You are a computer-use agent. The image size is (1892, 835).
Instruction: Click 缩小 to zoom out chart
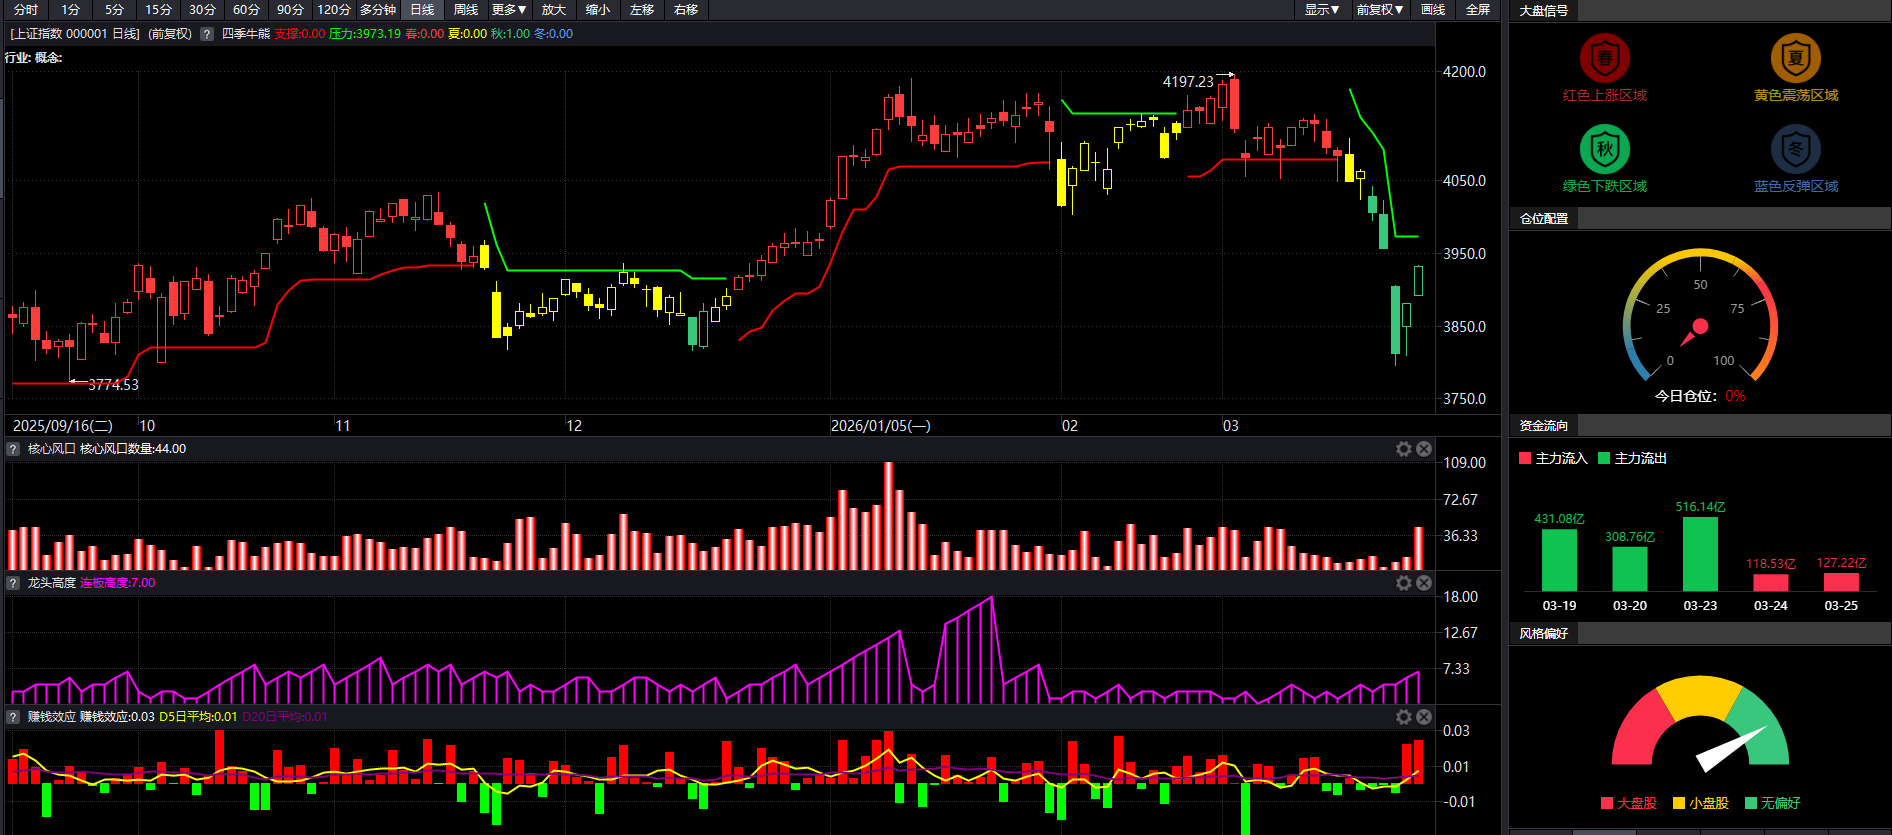click(x=598, y=10)
